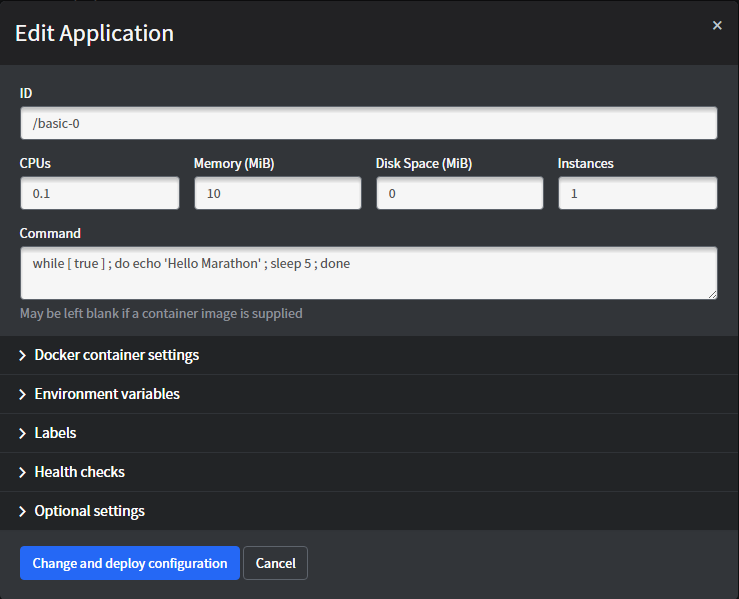Expand the Health checks section
This screenshot has height=599, width=739.
79,472
